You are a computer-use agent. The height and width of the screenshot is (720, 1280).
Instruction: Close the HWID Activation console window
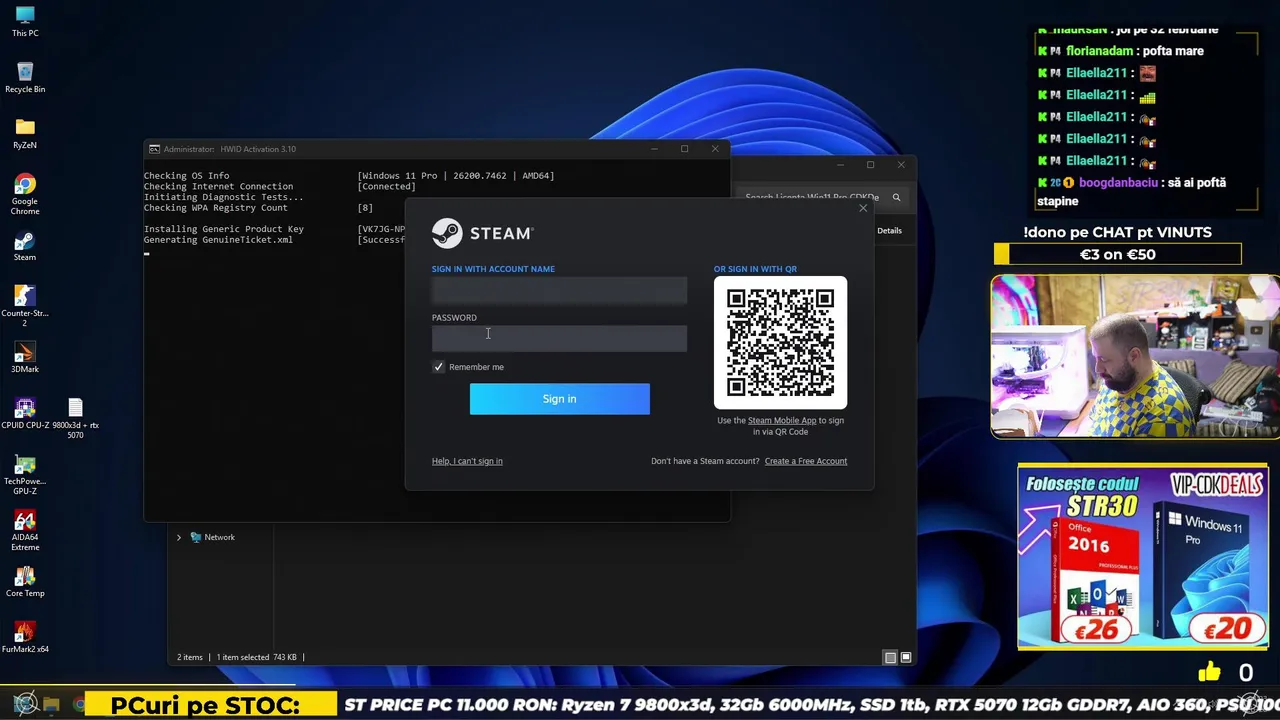(715, 149)
